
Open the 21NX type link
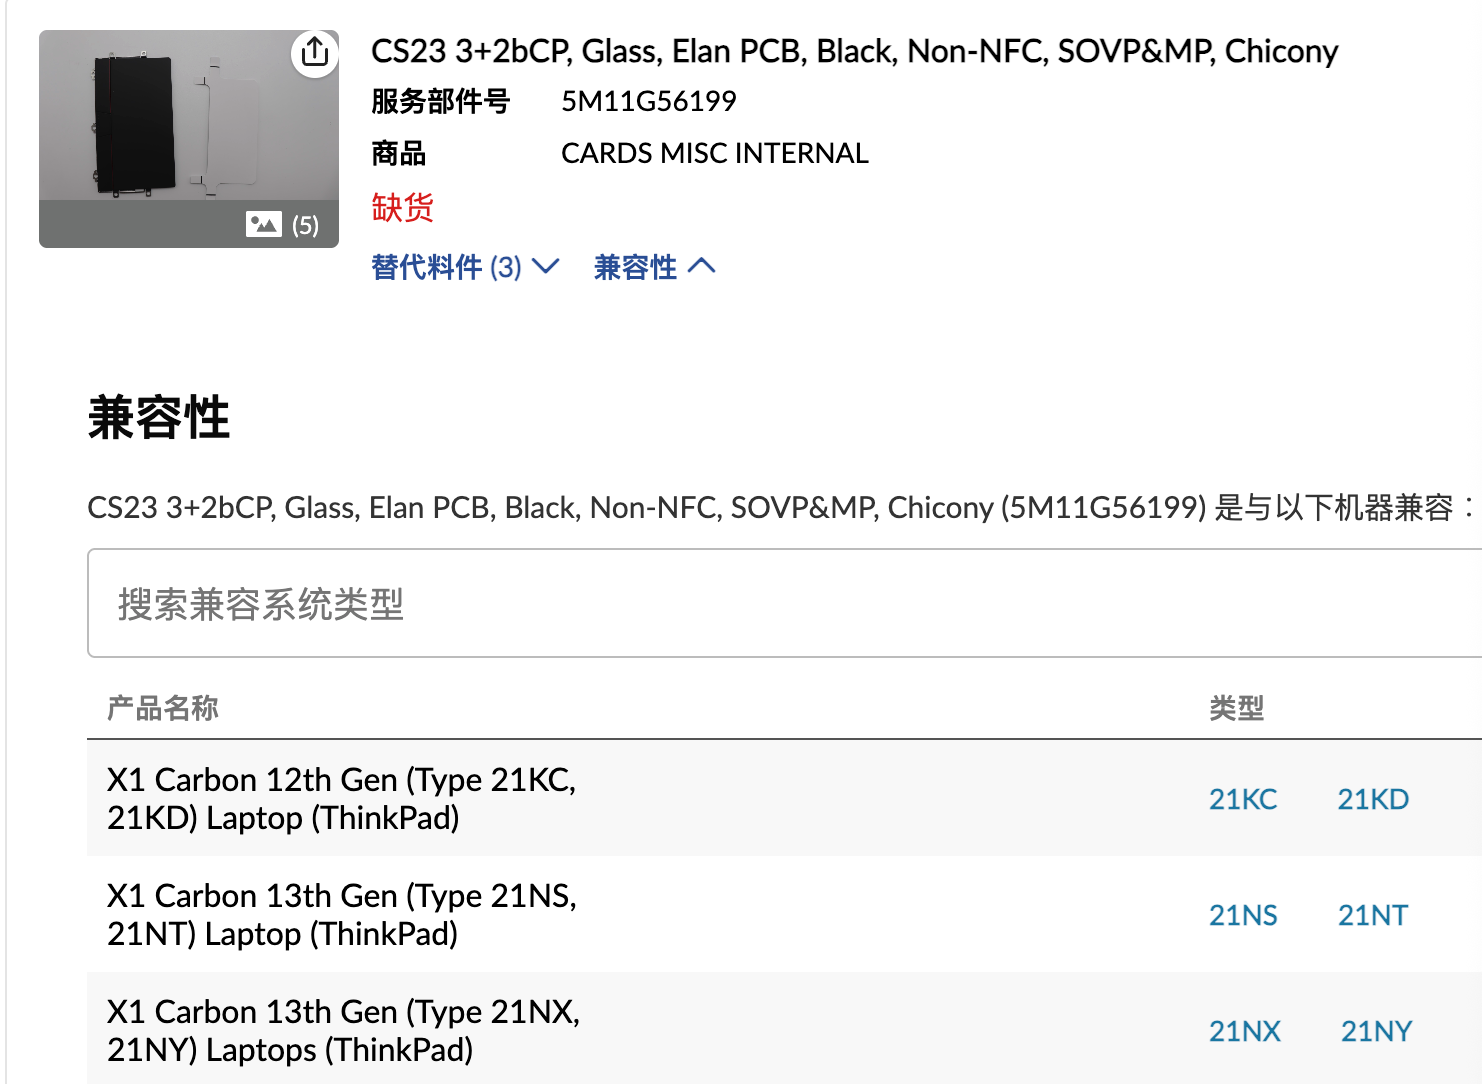coord(1244,1031)
